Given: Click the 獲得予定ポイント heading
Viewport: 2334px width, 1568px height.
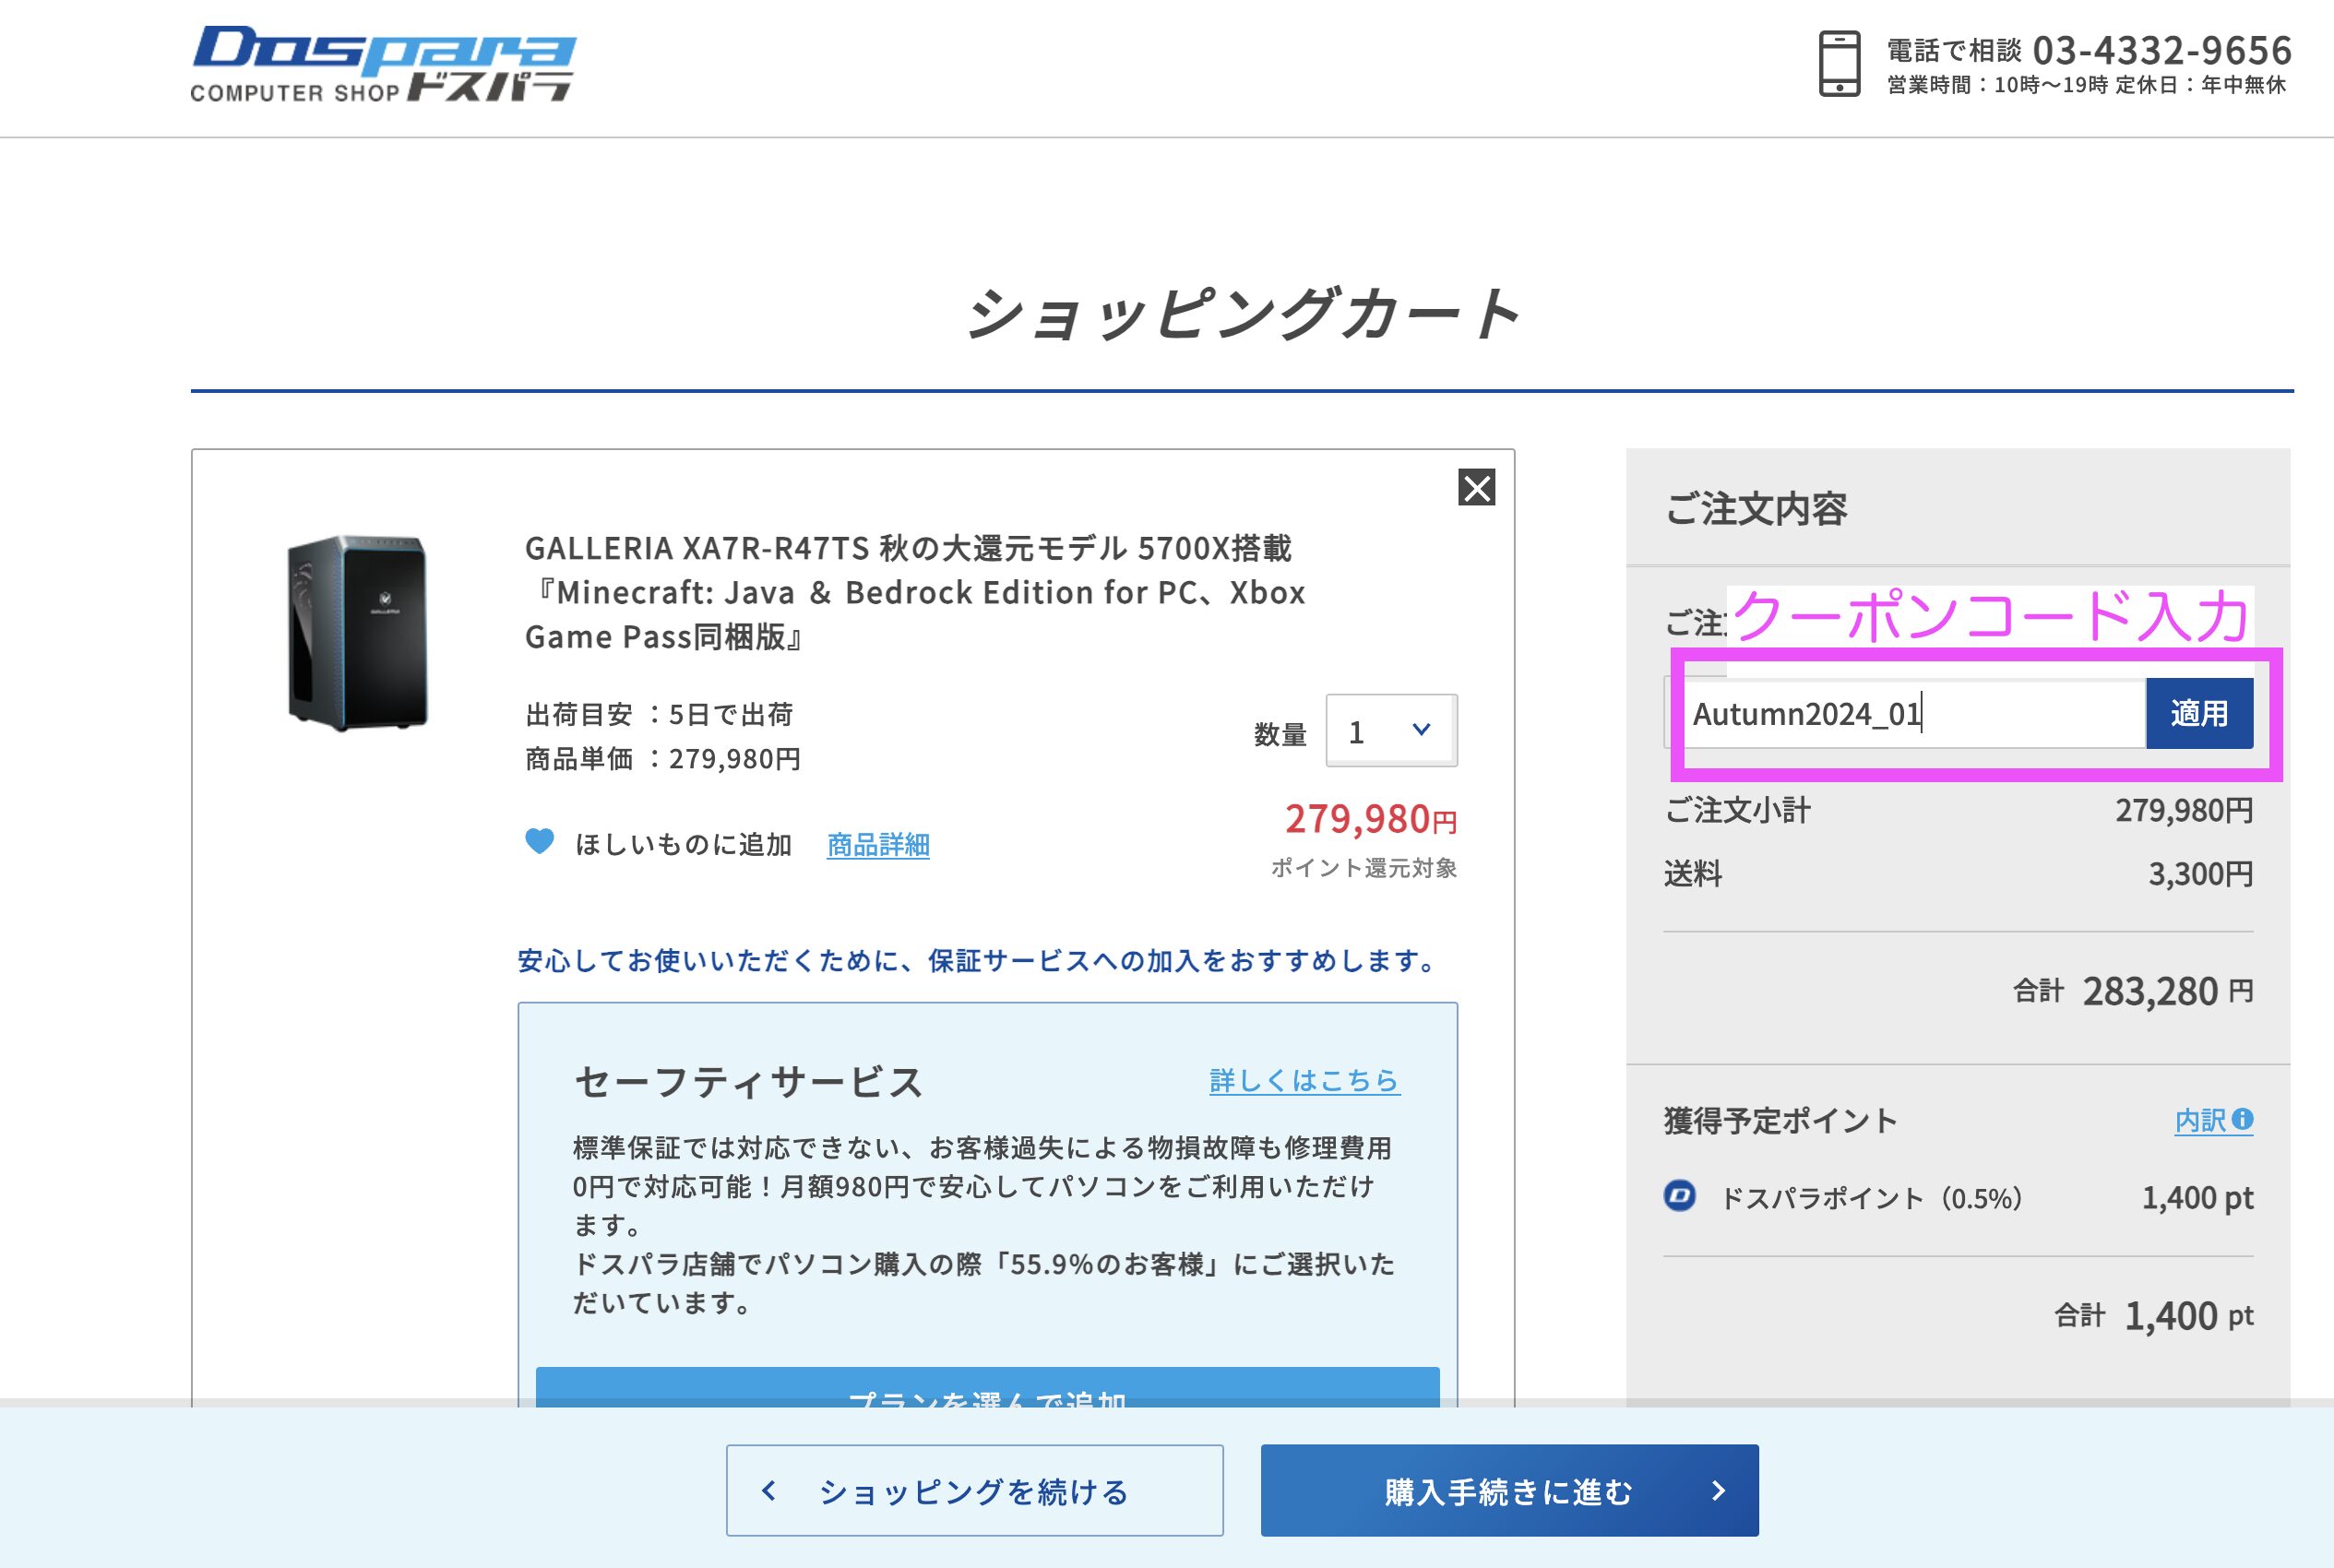Looking at the screenshot, I should coord(1780,1121).
